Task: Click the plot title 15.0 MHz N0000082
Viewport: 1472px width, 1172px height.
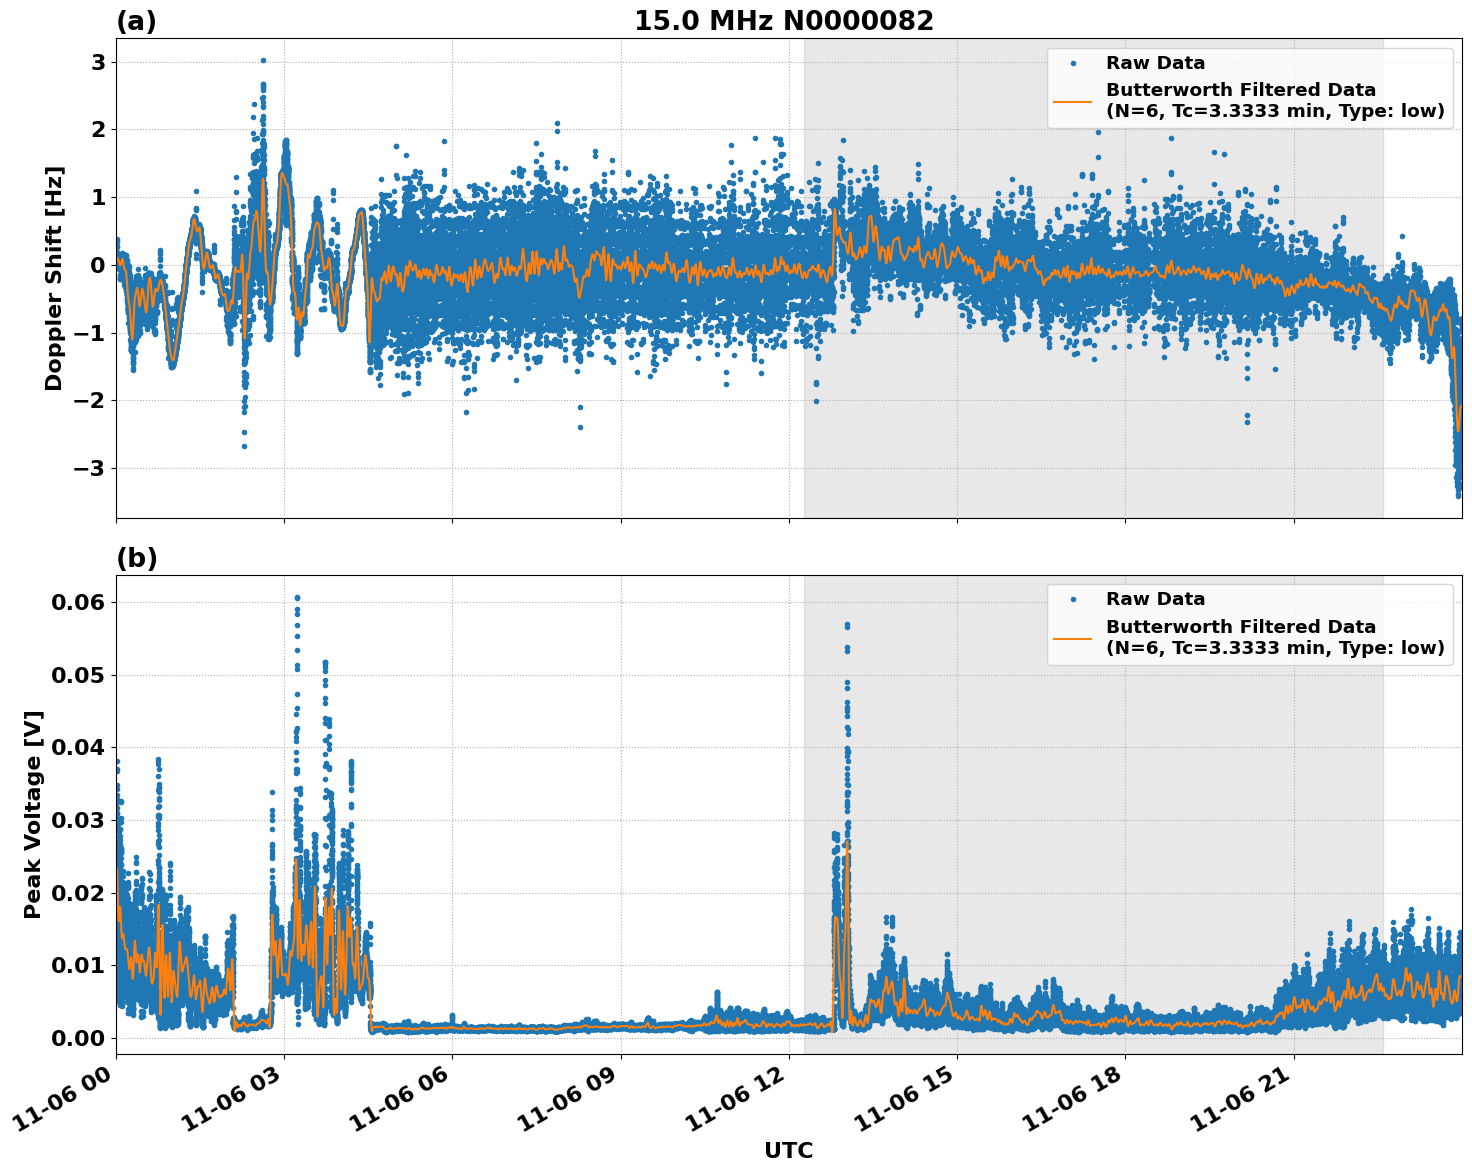Action: tap(785, 18)
